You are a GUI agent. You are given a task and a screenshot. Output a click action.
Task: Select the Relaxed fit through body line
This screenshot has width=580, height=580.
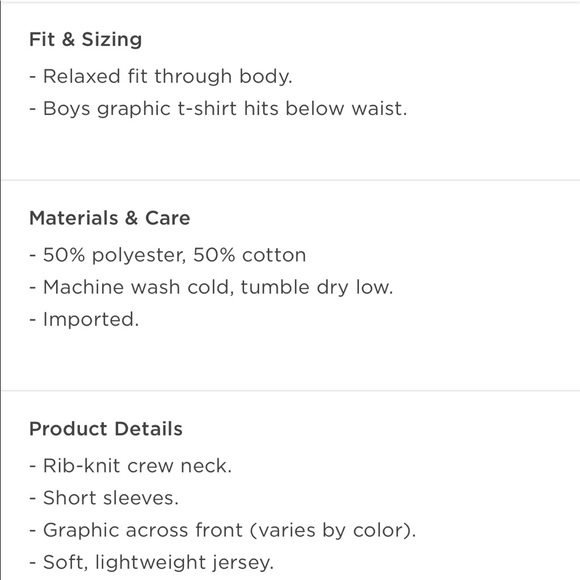coord(161,77)
